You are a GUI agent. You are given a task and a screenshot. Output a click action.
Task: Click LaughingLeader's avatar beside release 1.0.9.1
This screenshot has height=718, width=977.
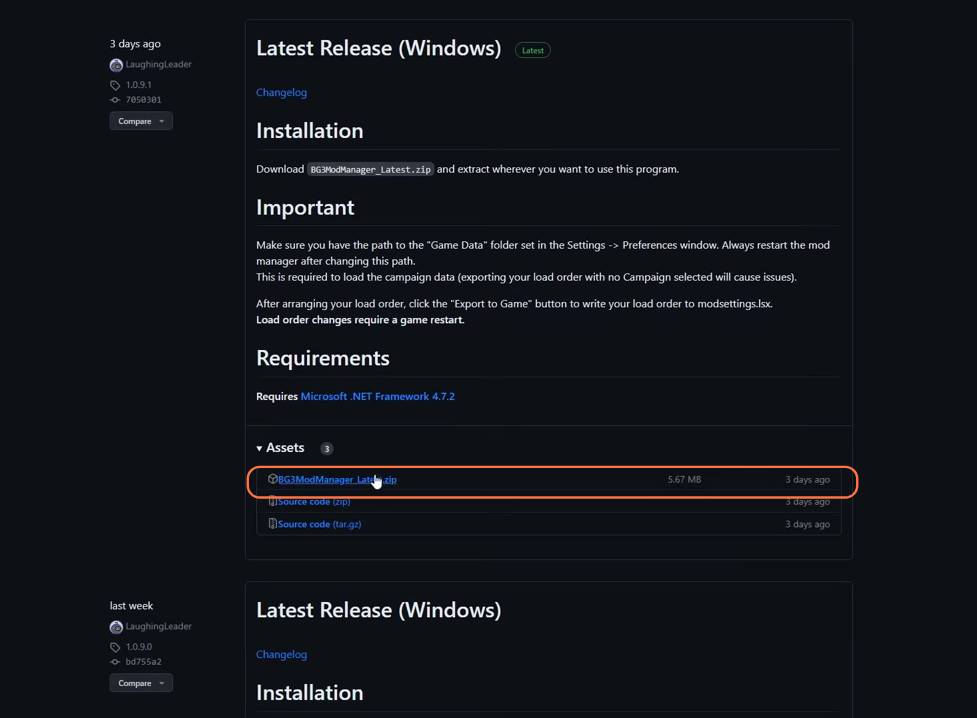coord(116,65)
